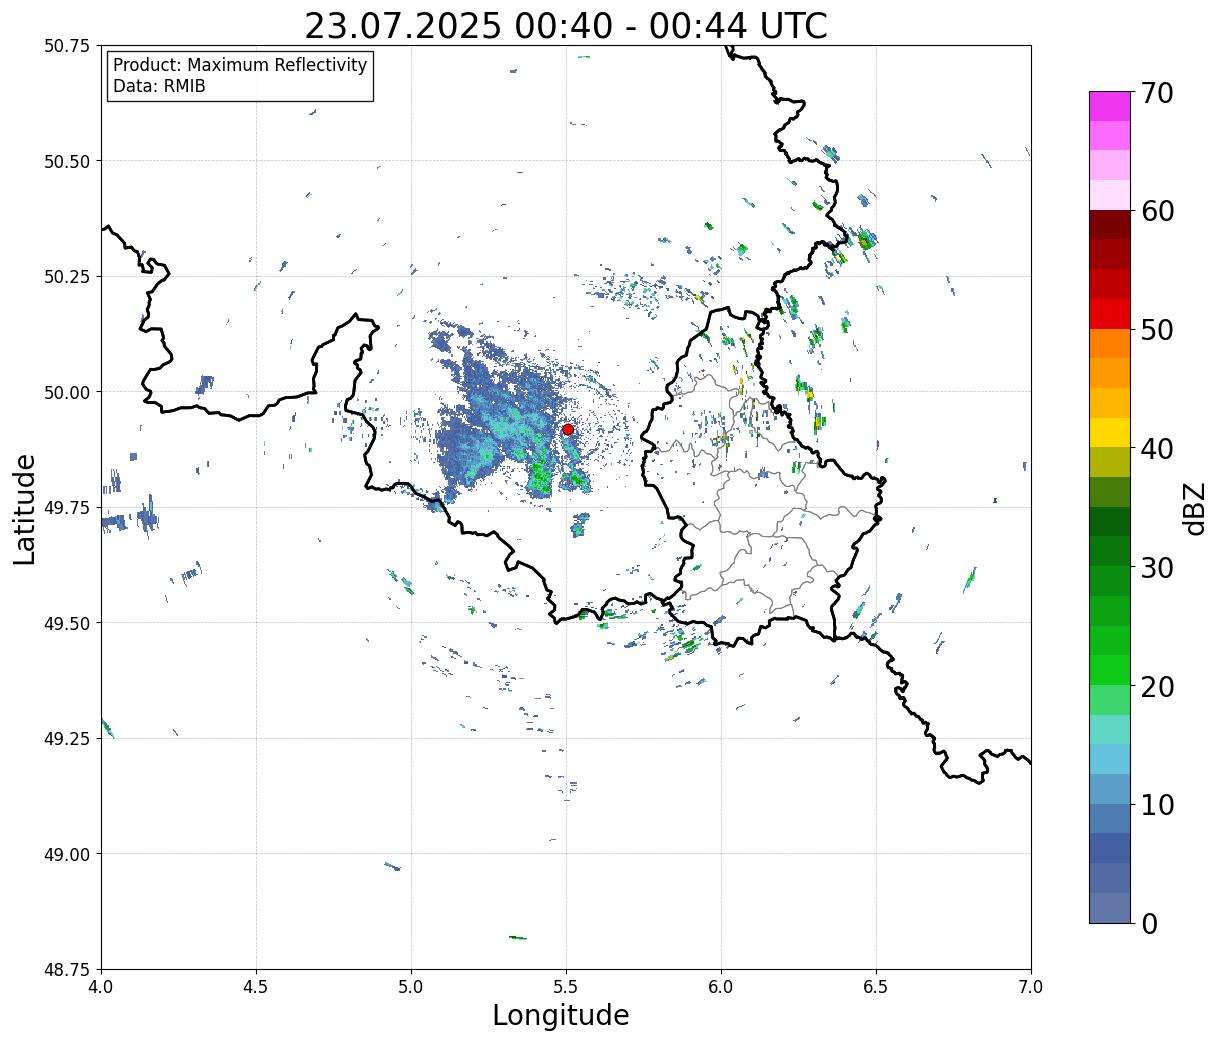Click the 'Longitude' axis label
Viewport: 1219px width, 1040px height.
pyautogui.click(x=561, y=1015)
